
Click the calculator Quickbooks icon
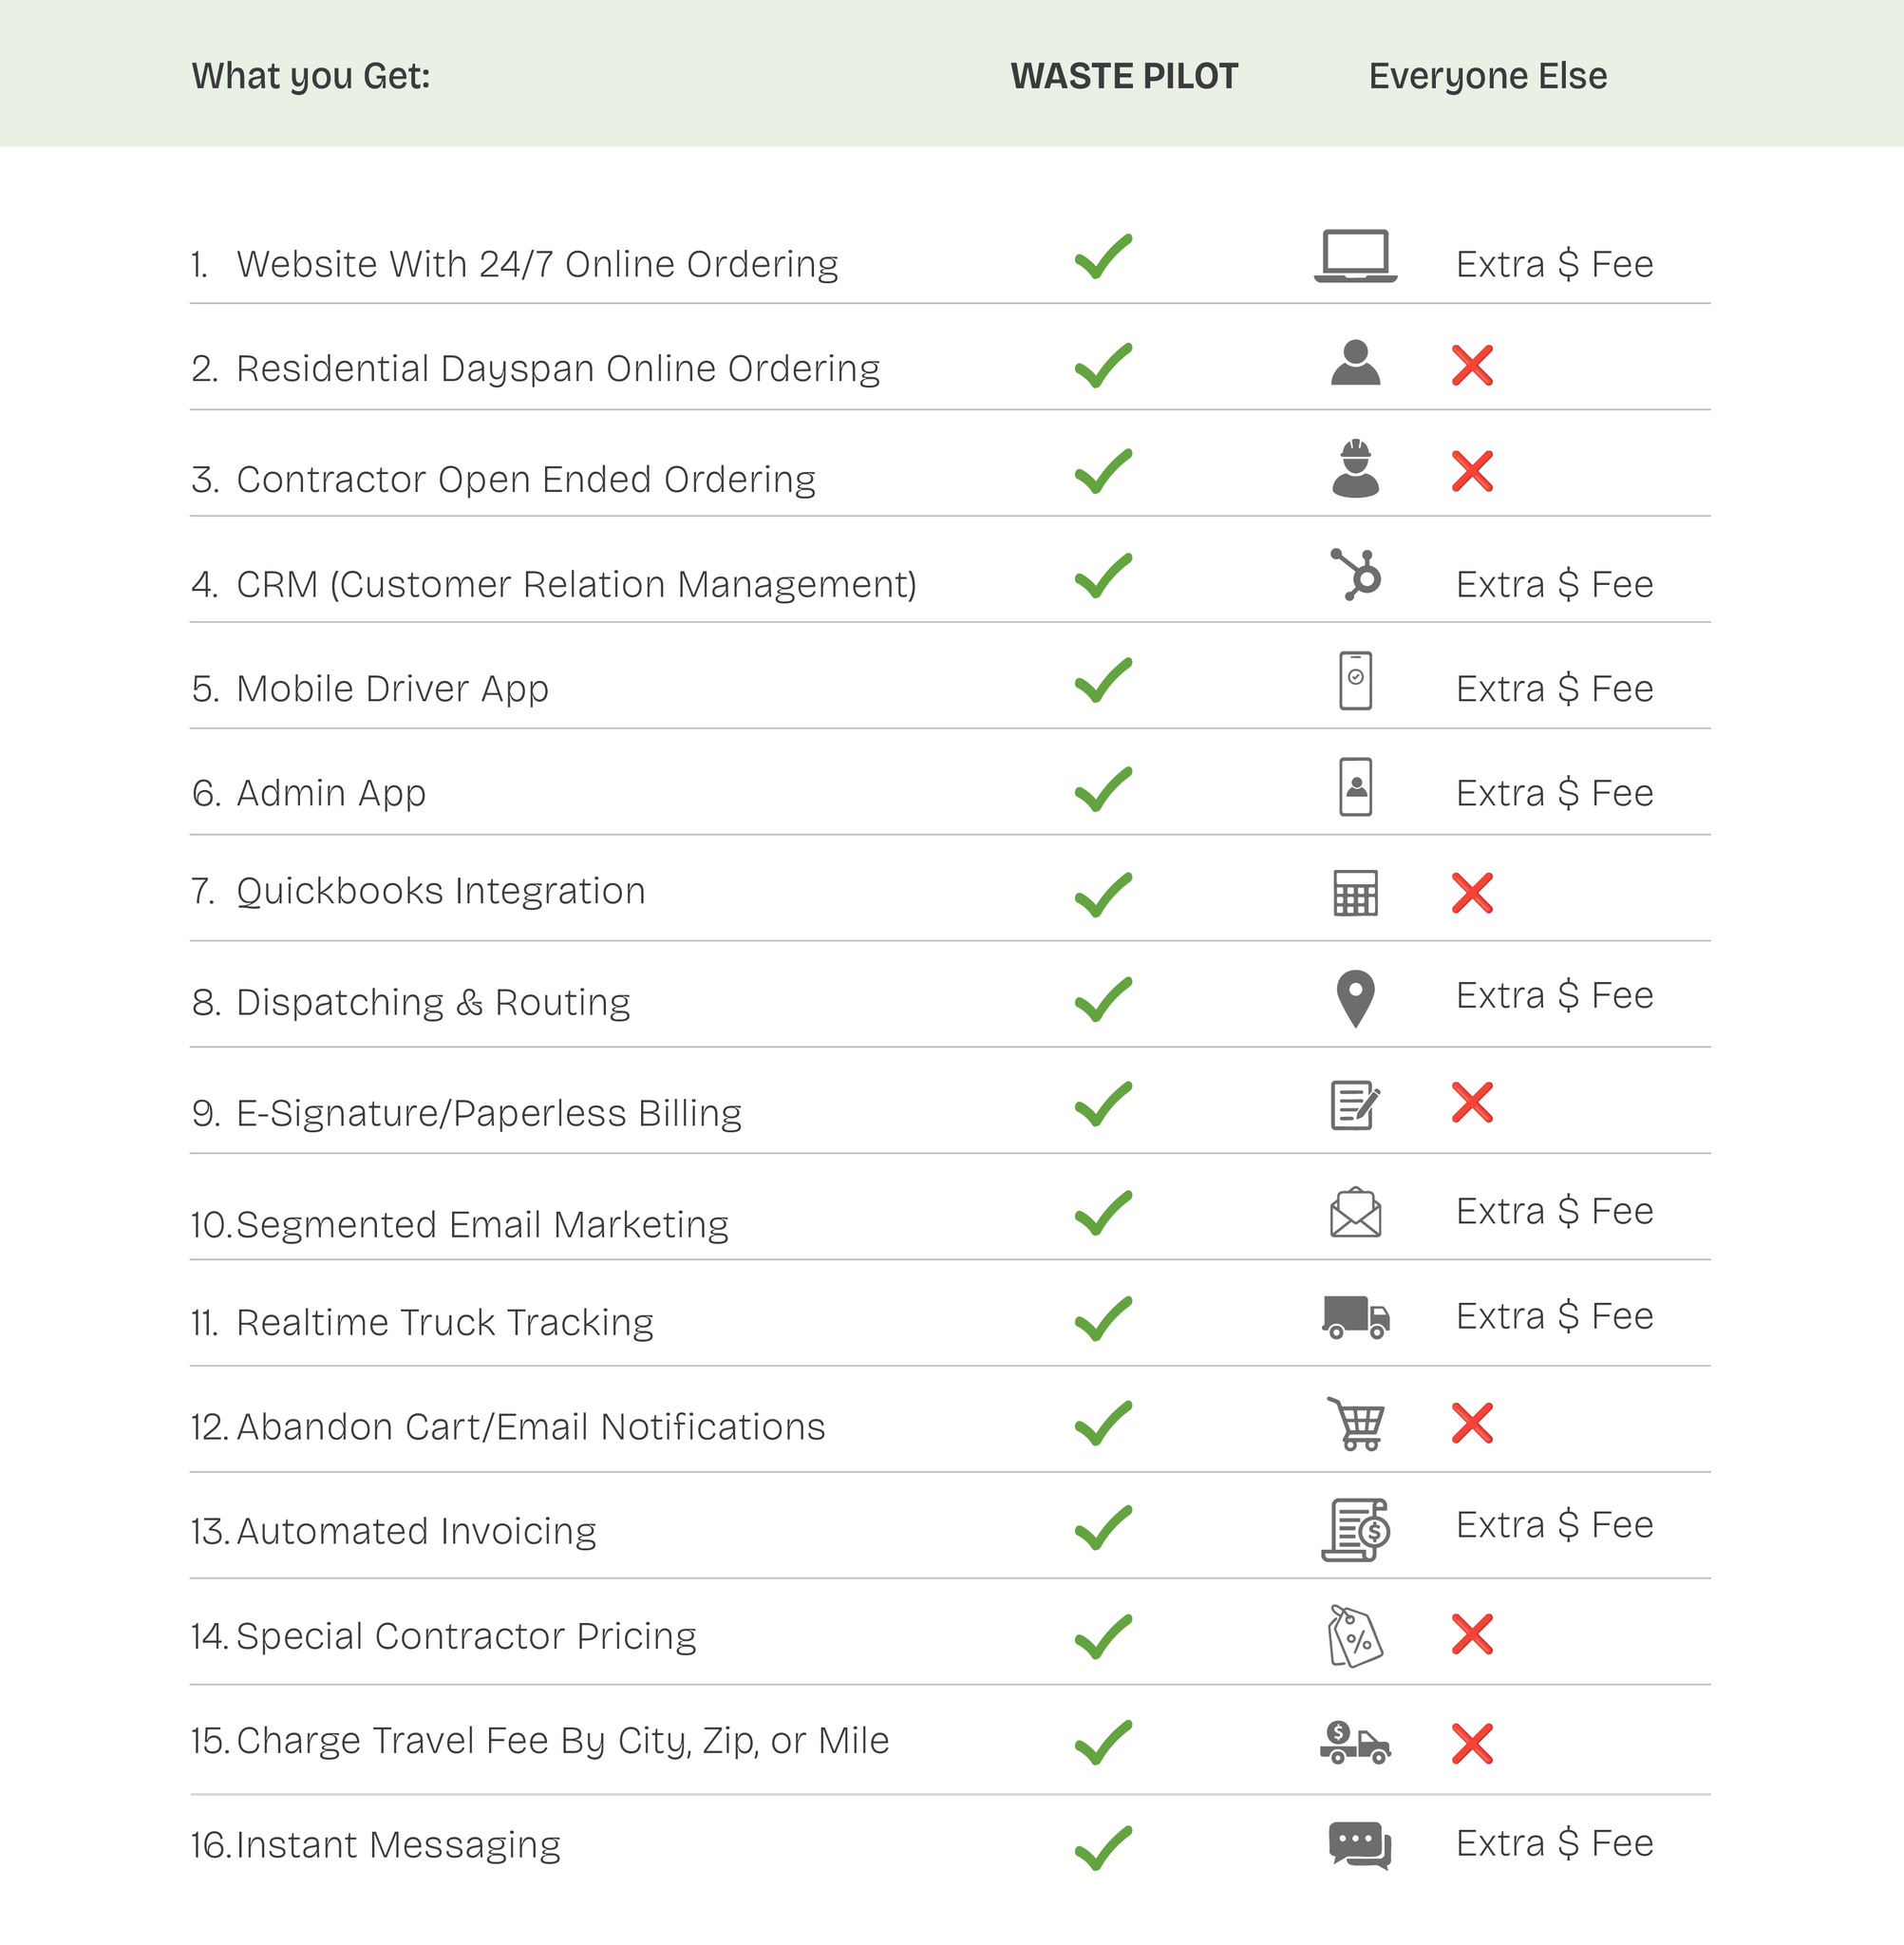point(1355,893)
